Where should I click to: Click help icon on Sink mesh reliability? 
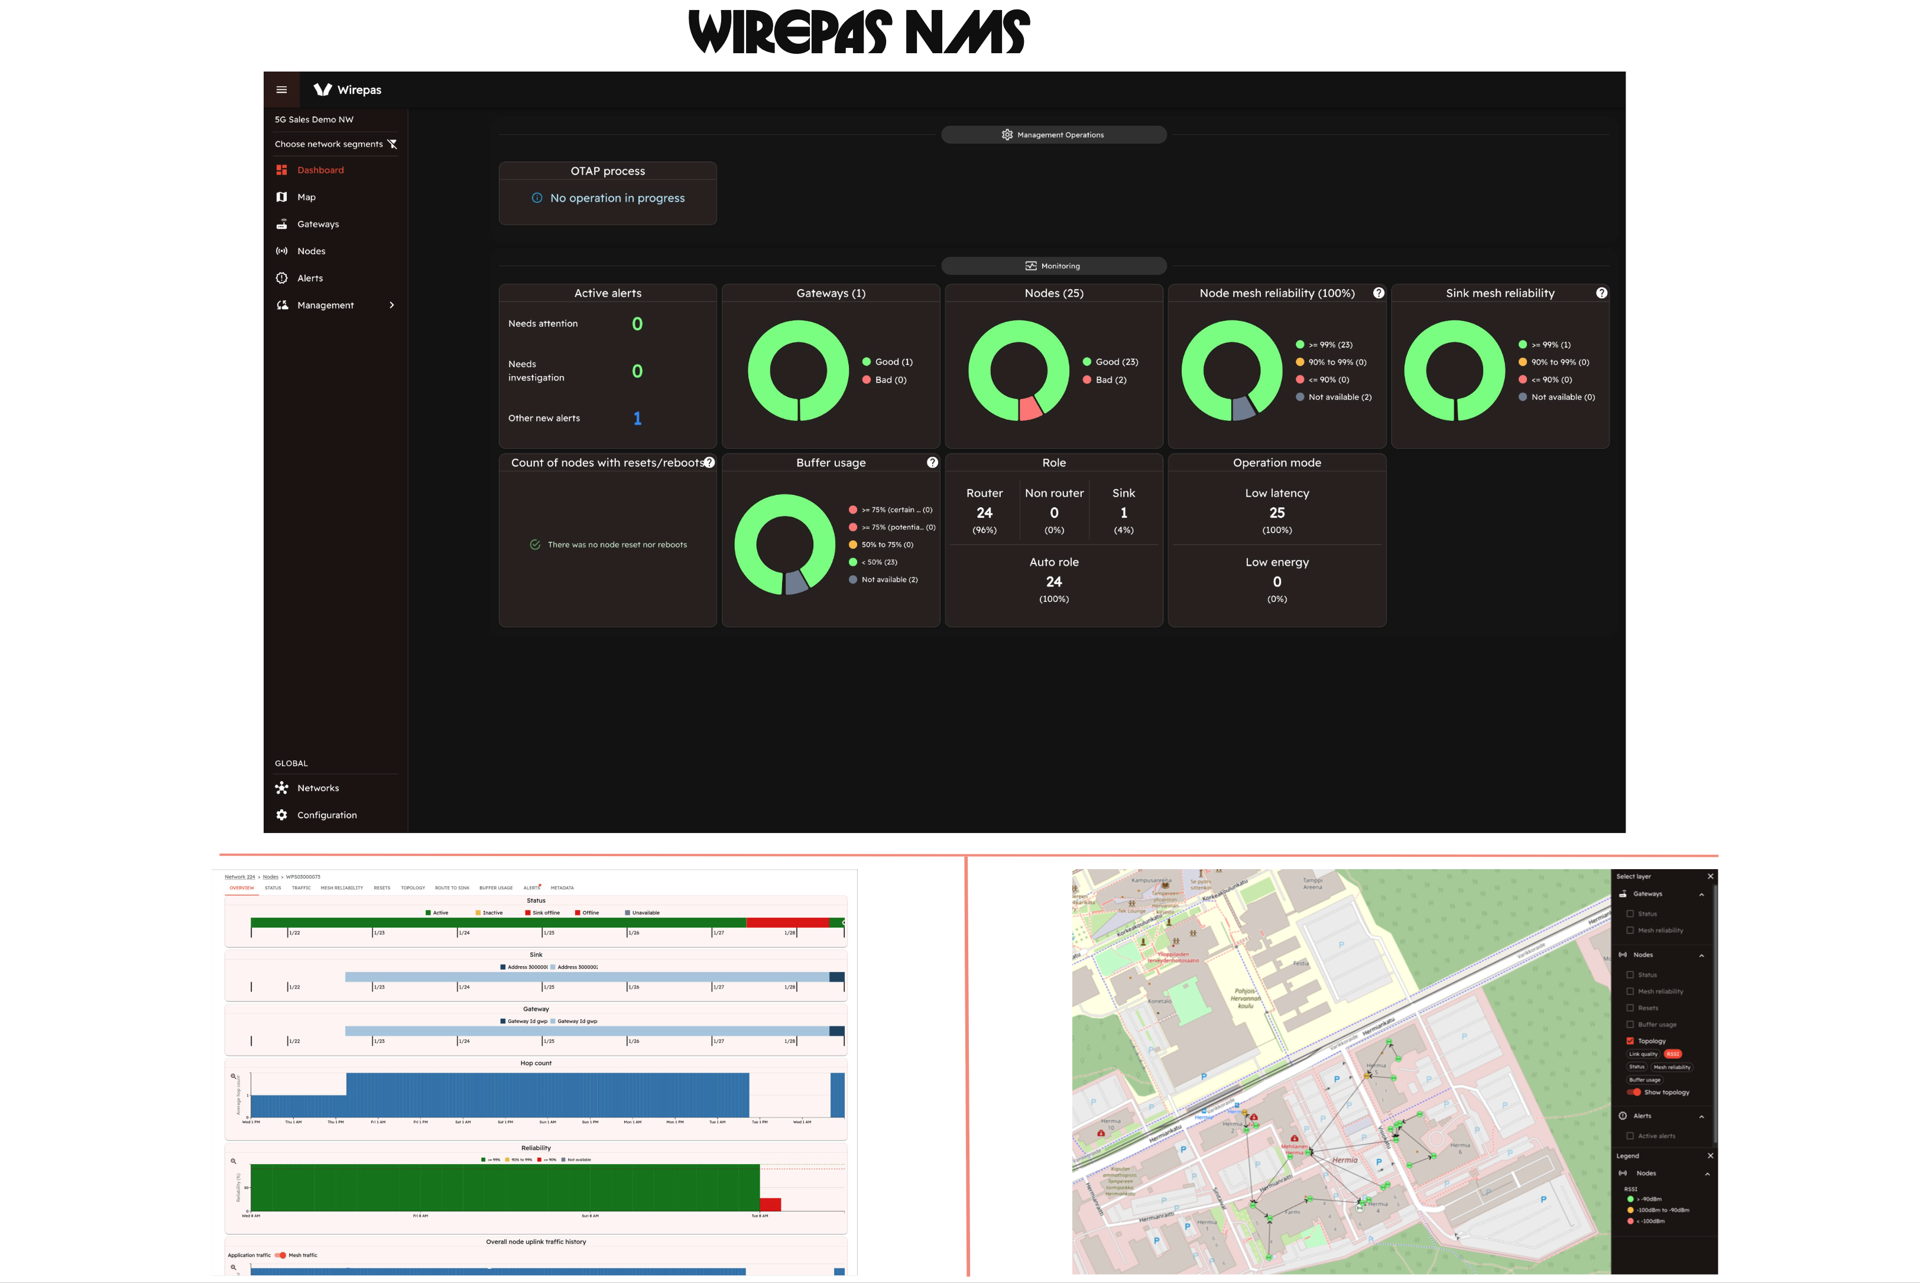coord(1601,293)
